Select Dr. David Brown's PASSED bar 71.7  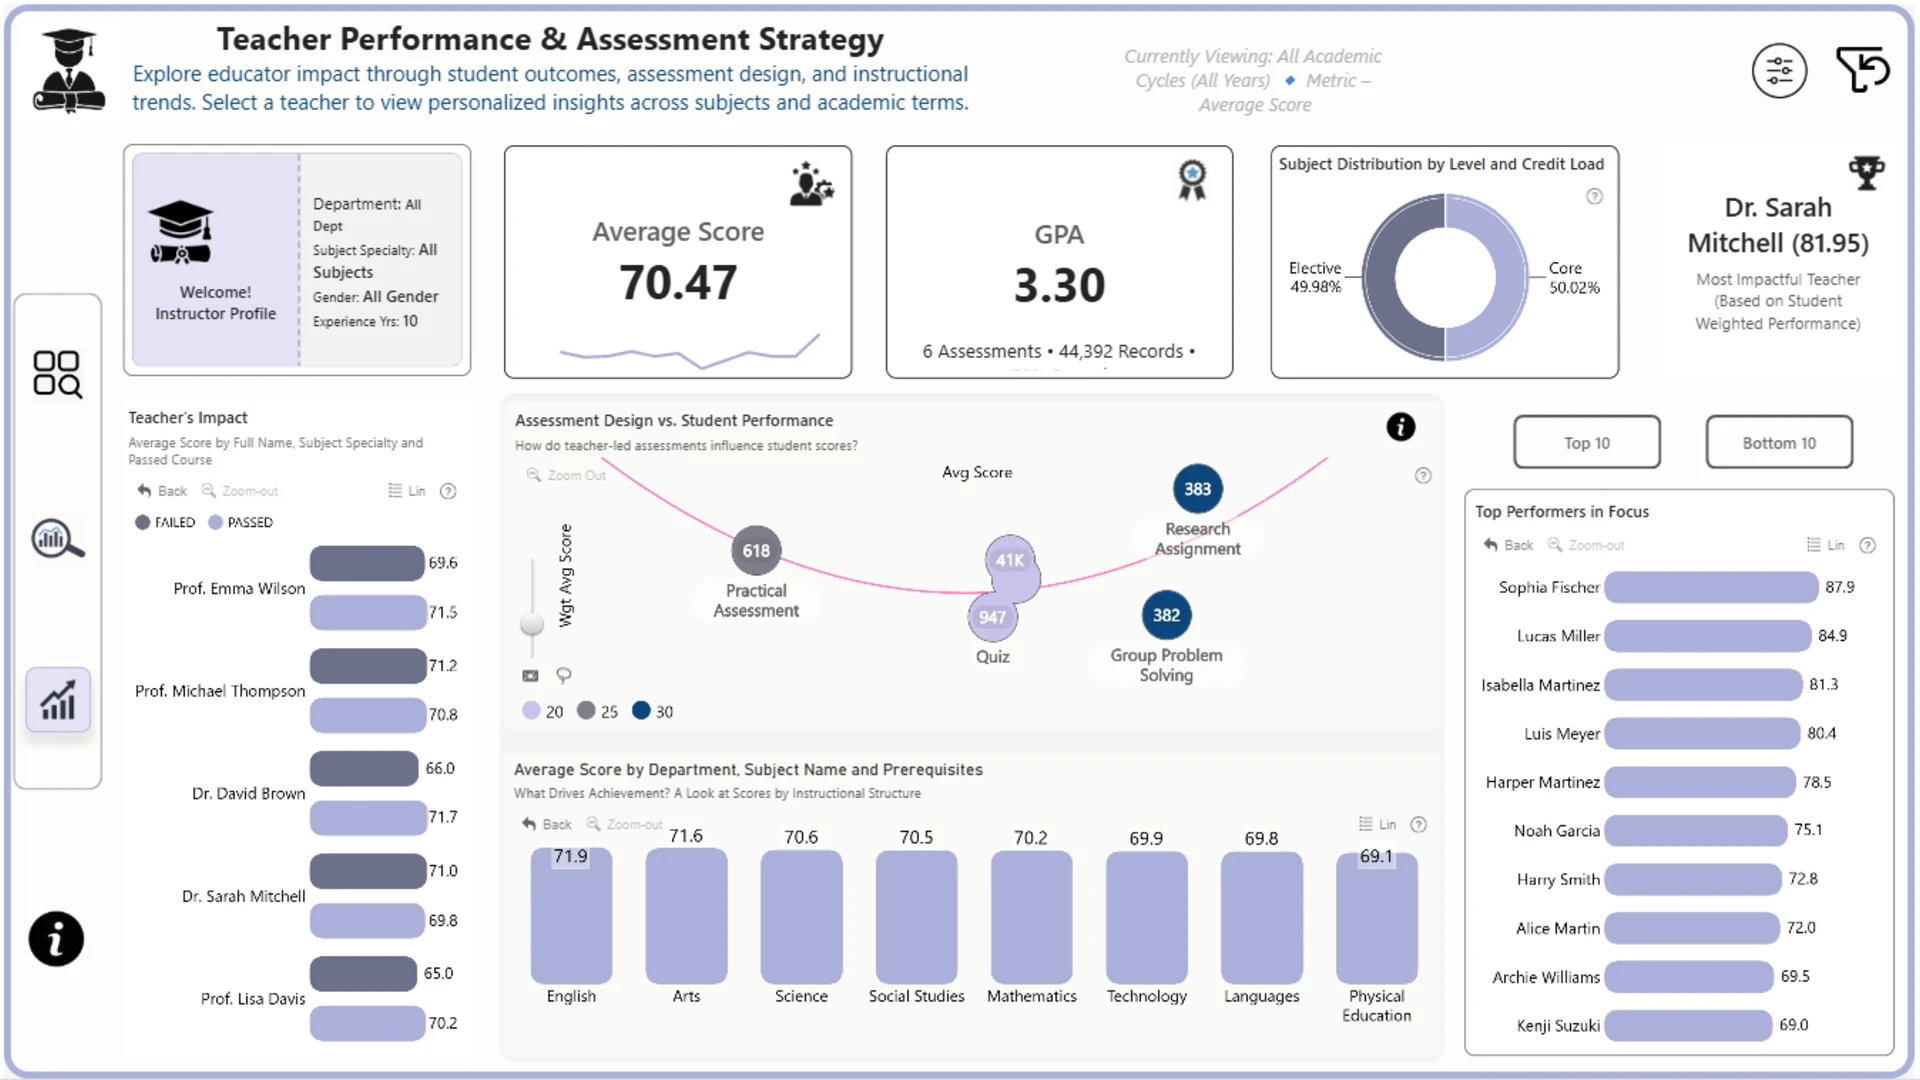click(x=368, y=817)
